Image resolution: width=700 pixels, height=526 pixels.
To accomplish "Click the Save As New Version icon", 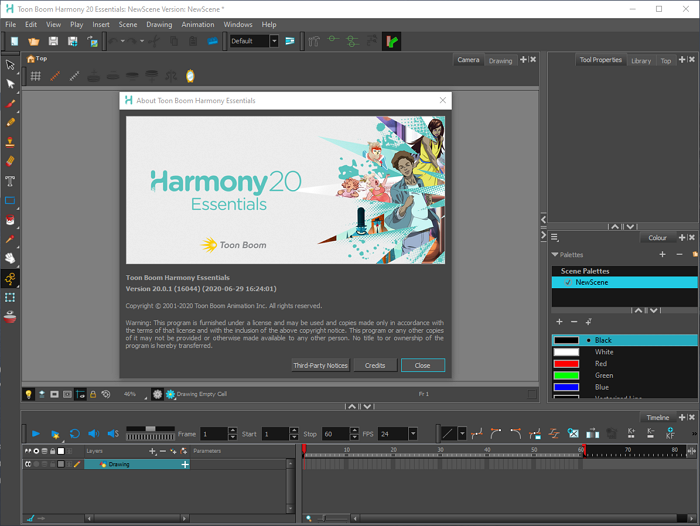I will click(72, 42).
